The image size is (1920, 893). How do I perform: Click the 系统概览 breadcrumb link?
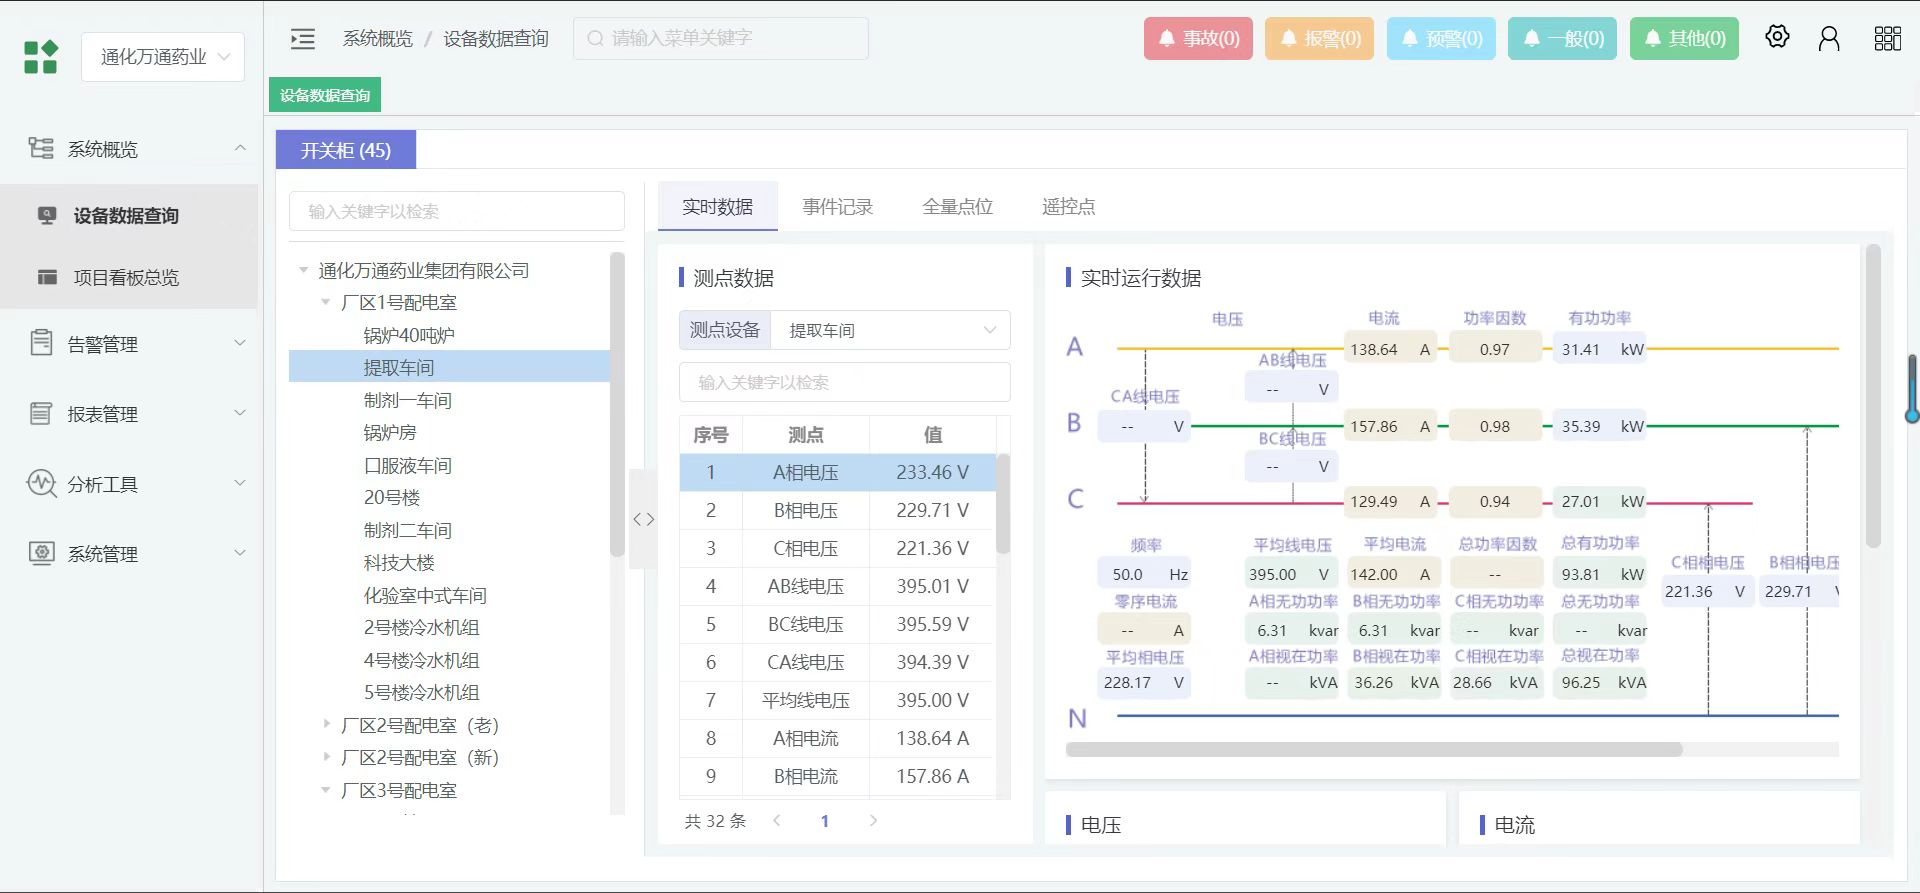[x=377, y=39]
